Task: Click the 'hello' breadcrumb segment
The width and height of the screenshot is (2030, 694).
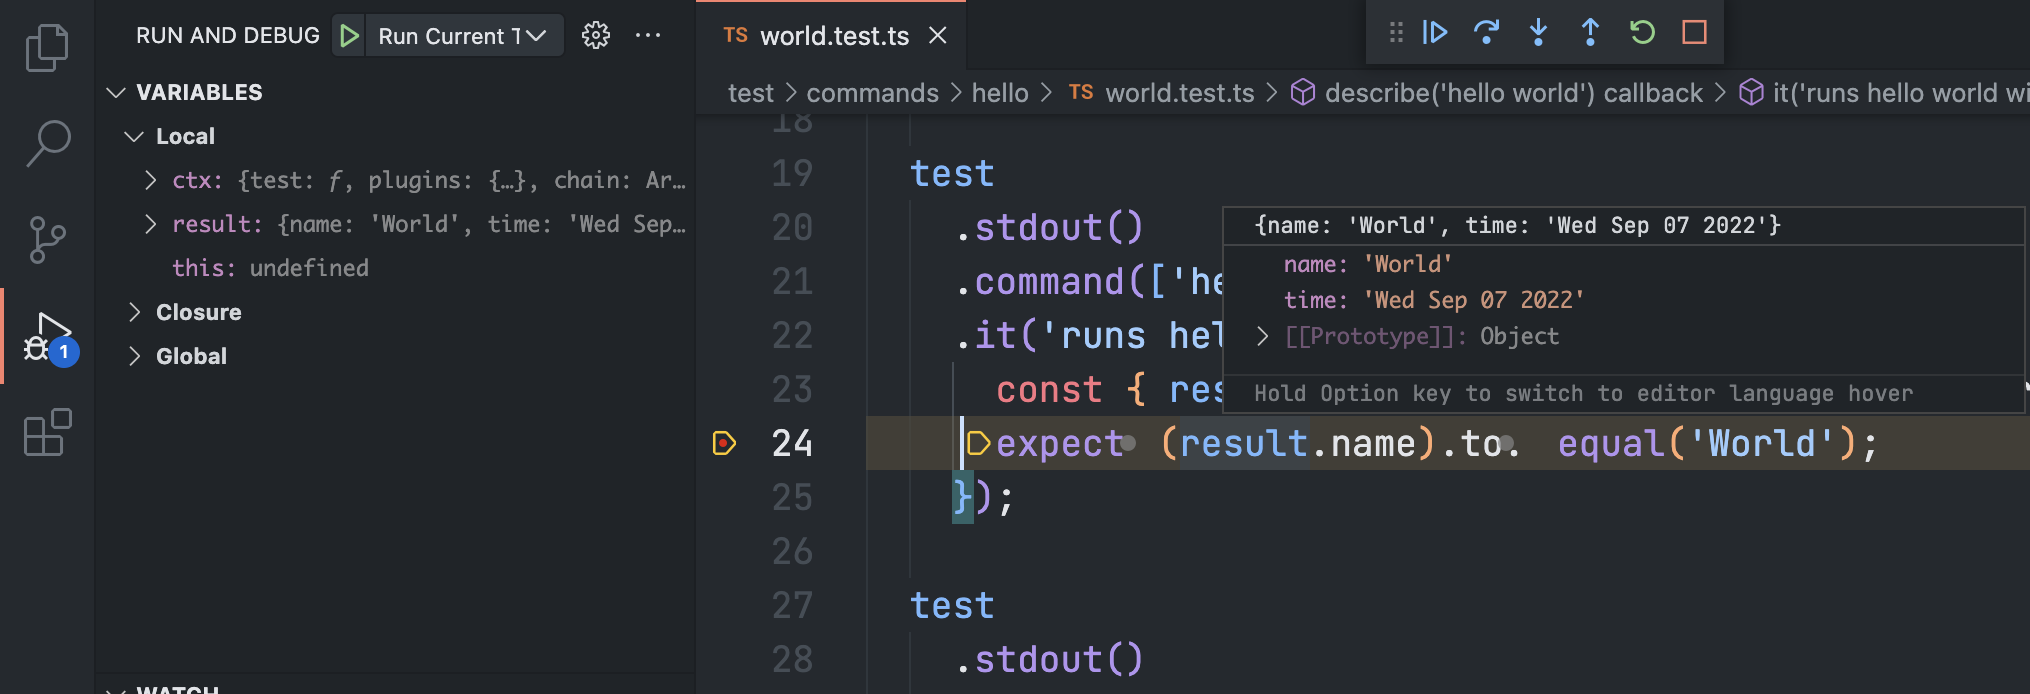Action: click(x=1000, y=93)
